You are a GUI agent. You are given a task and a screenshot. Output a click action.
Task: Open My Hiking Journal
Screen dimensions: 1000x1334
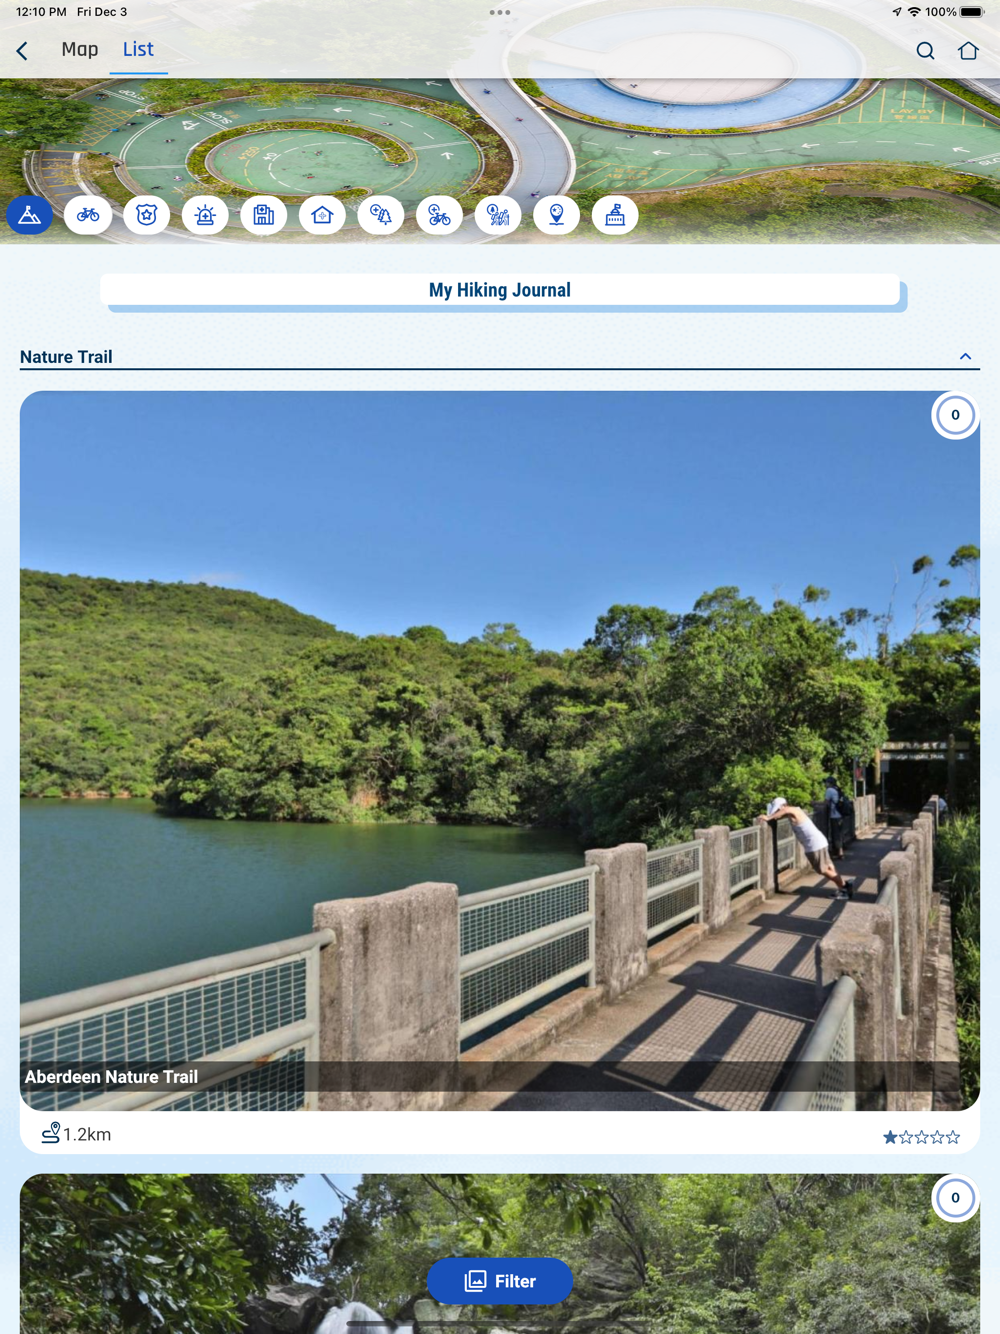tap(500, 290)
